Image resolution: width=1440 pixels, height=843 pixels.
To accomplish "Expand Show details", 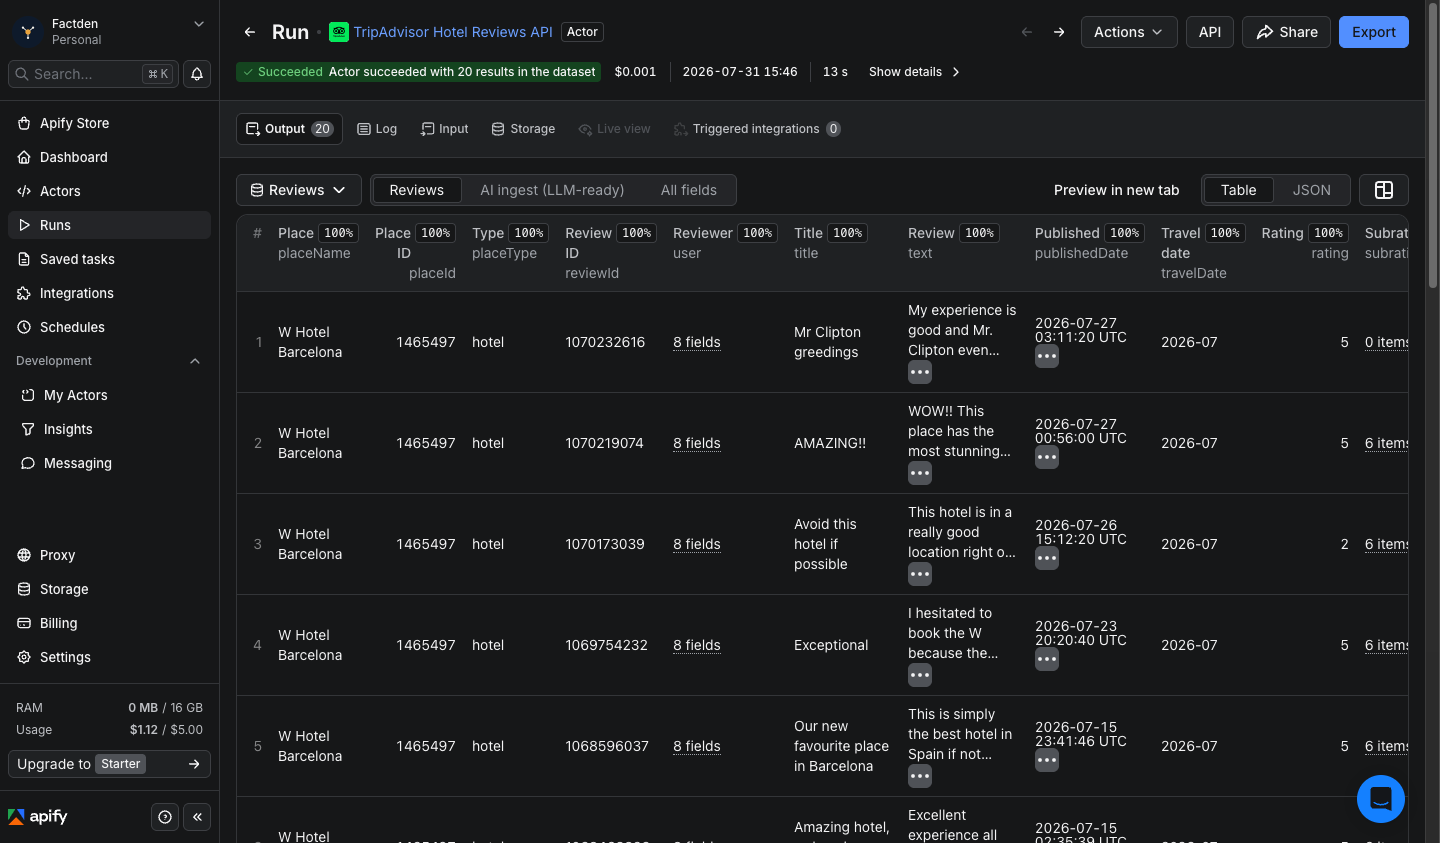I will tap(914, 72).
